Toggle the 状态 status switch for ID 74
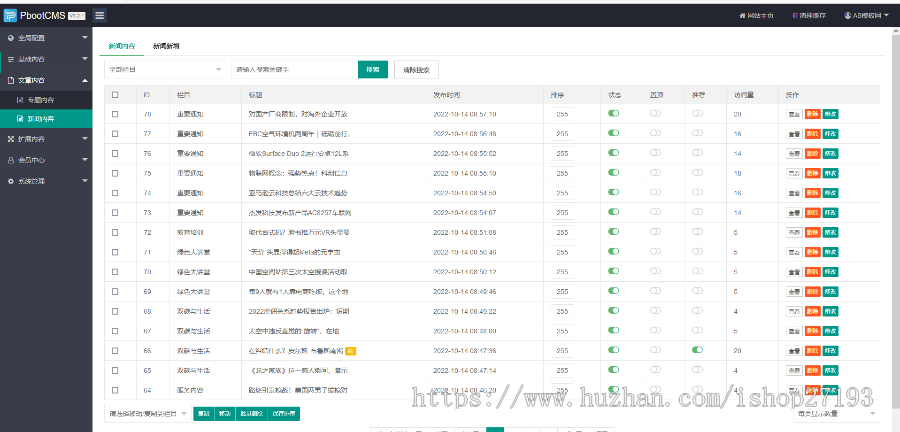The height and width of the screenshot is (432, 900). tap(614, 192)
